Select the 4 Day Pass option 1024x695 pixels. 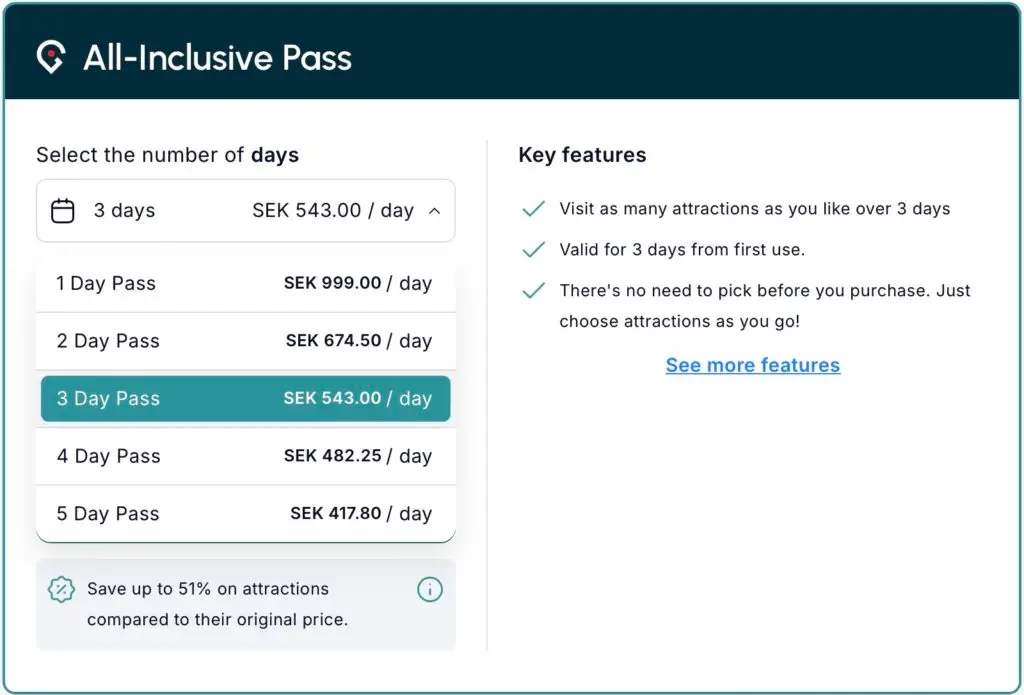(x=245, y=456)
